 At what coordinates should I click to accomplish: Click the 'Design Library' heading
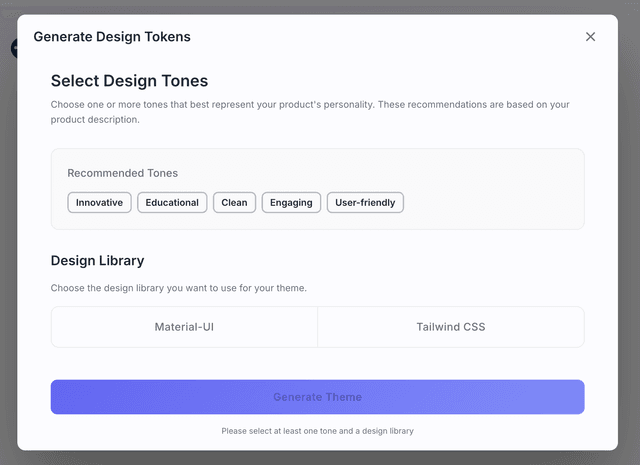click(98, 260)
